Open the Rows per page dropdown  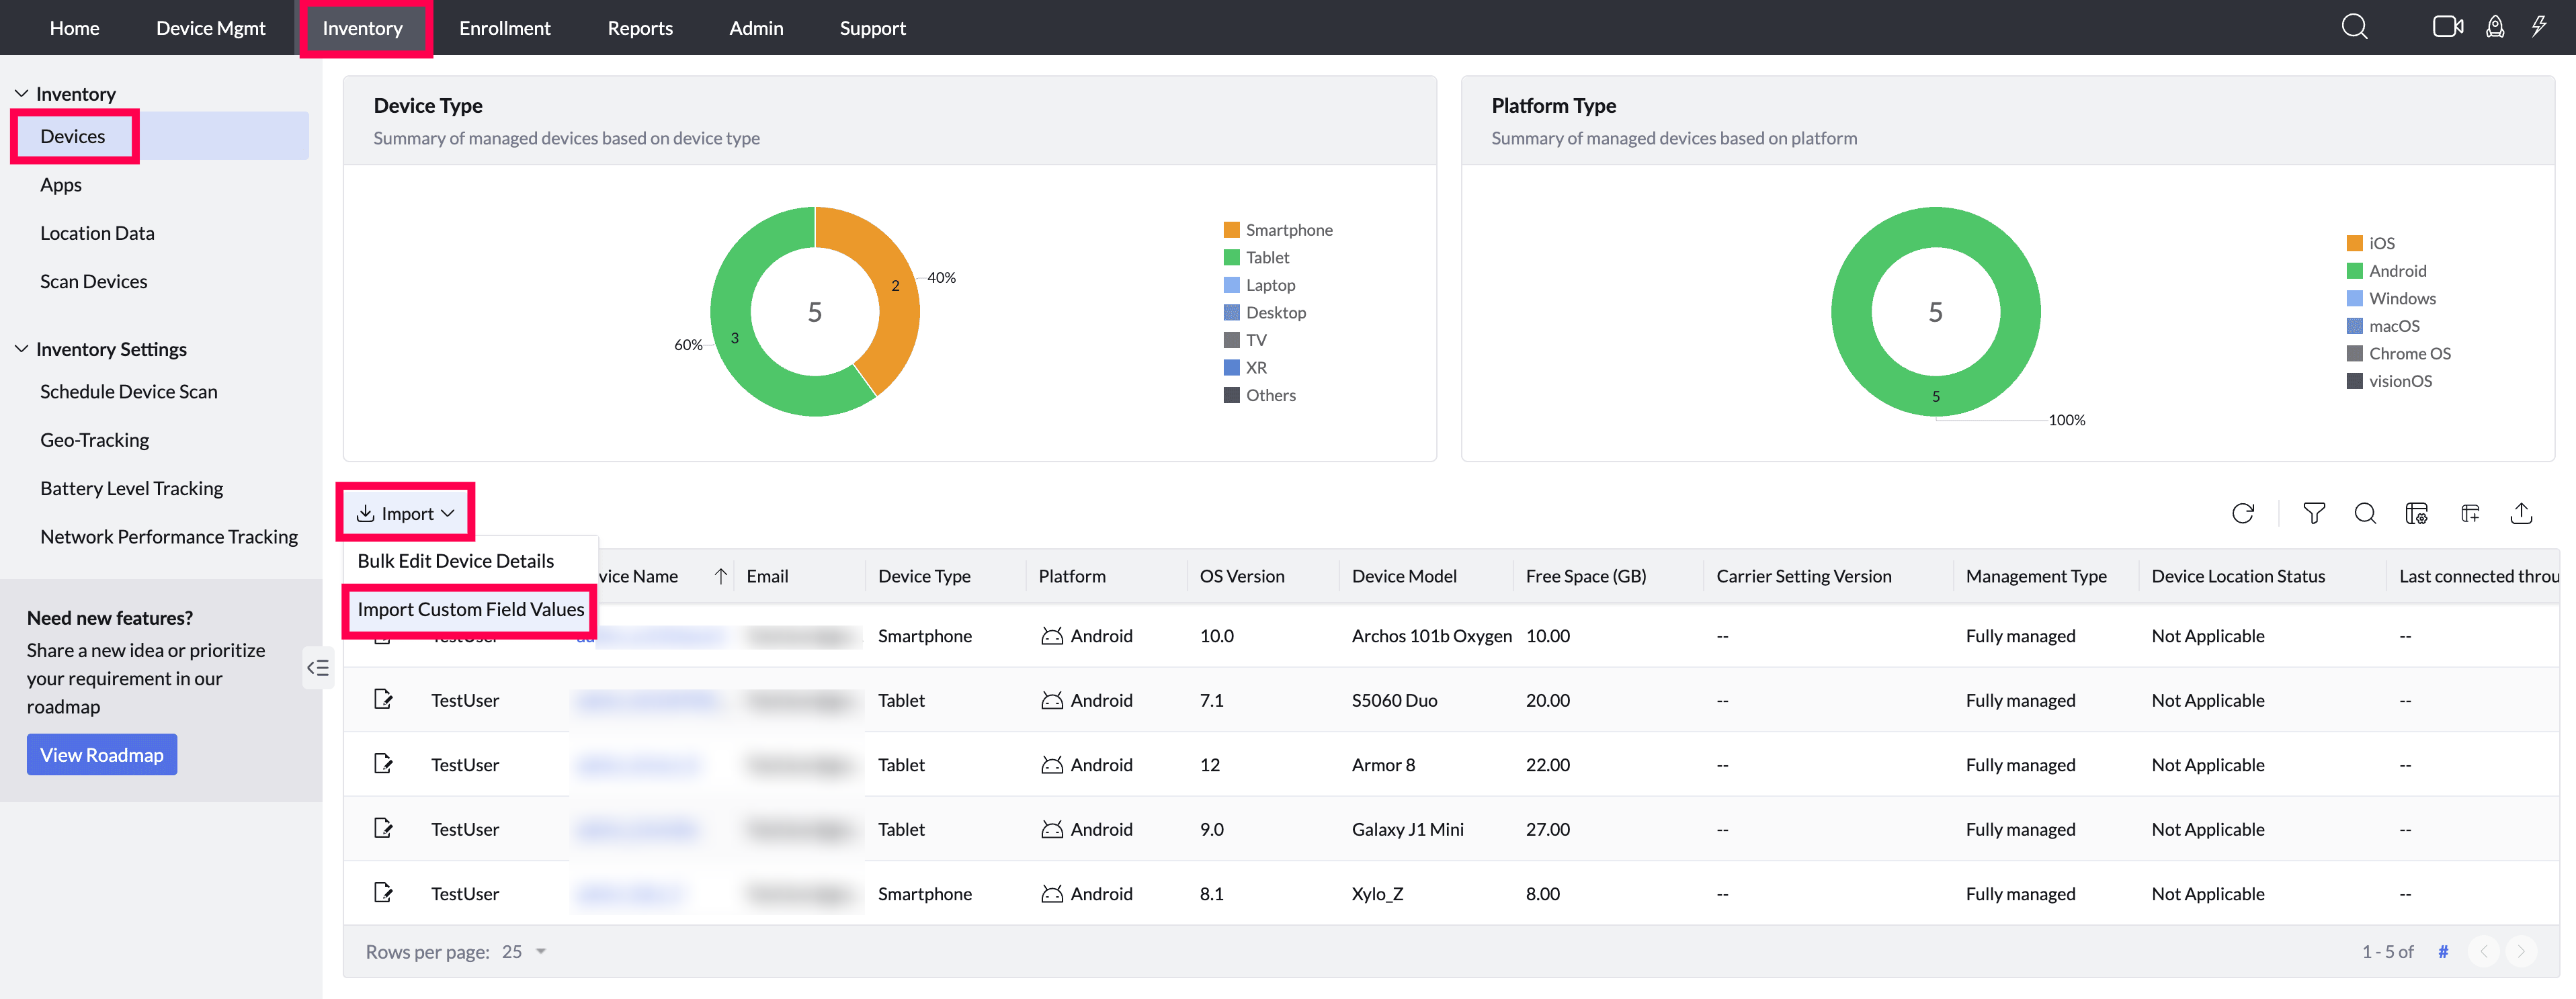pyautogui.click(x=525, y=952)
